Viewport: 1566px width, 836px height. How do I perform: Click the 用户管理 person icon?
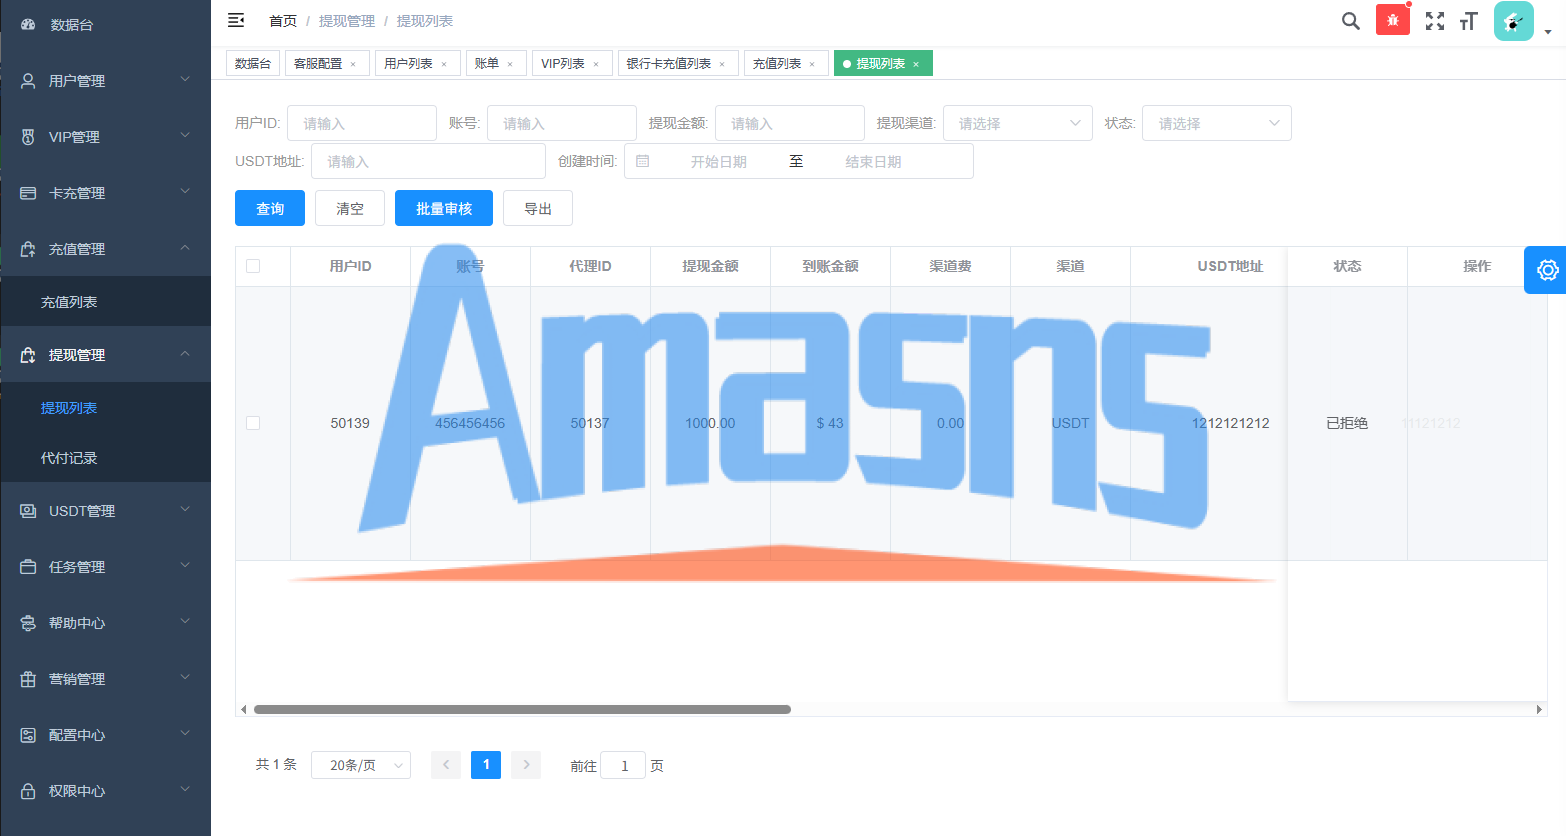tap(28, 81)
